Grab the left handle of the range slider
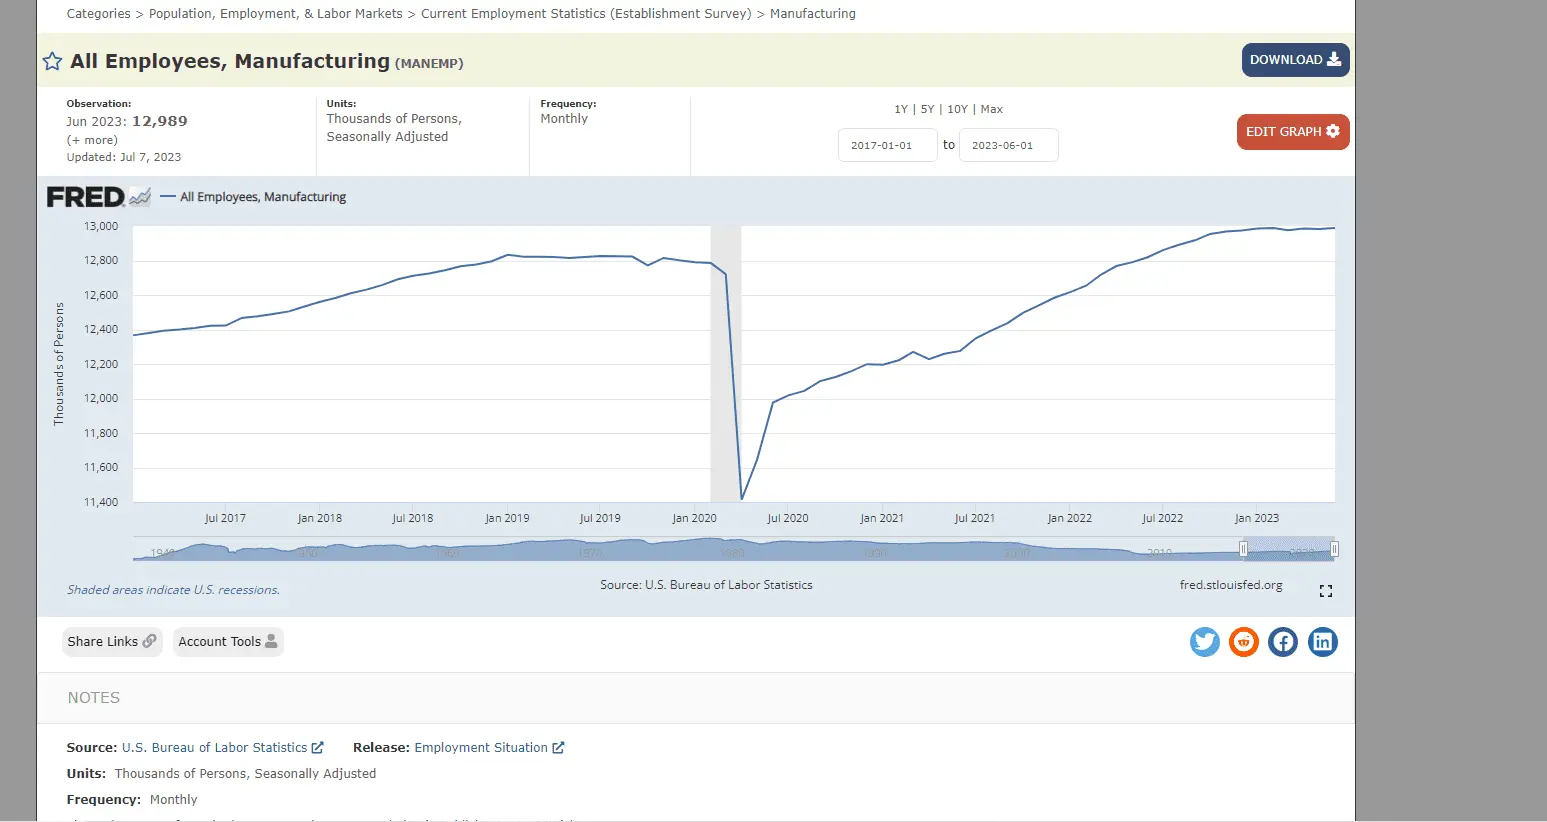The image size is (1547, 822). pos(1243,549)
